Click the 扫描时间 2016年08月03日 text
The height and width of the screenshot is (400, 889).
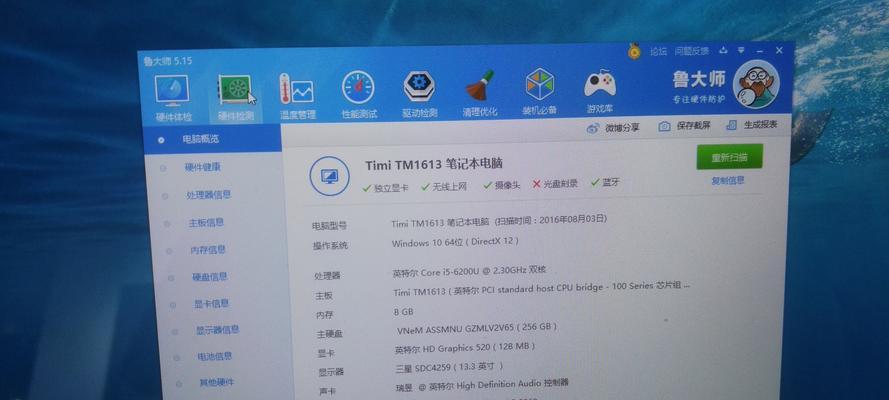(x=551, y=219)
